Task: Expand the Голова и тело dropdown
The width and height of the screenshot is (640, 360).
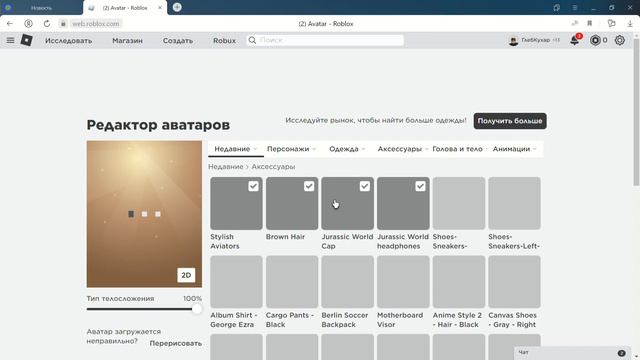Action: pyautogui.click(x=460, y=149)
